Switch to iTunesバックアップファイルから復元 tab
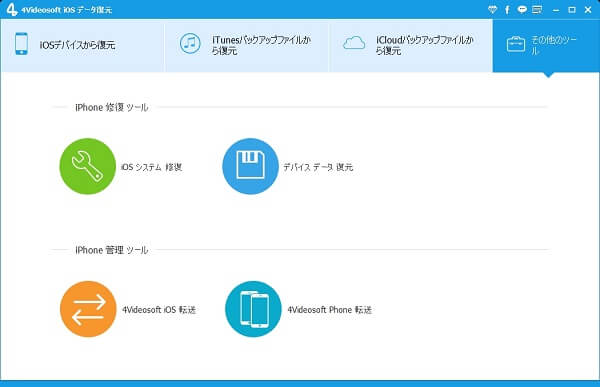Image resolution: width=600 pixels, height=387 pixels. 247,45
